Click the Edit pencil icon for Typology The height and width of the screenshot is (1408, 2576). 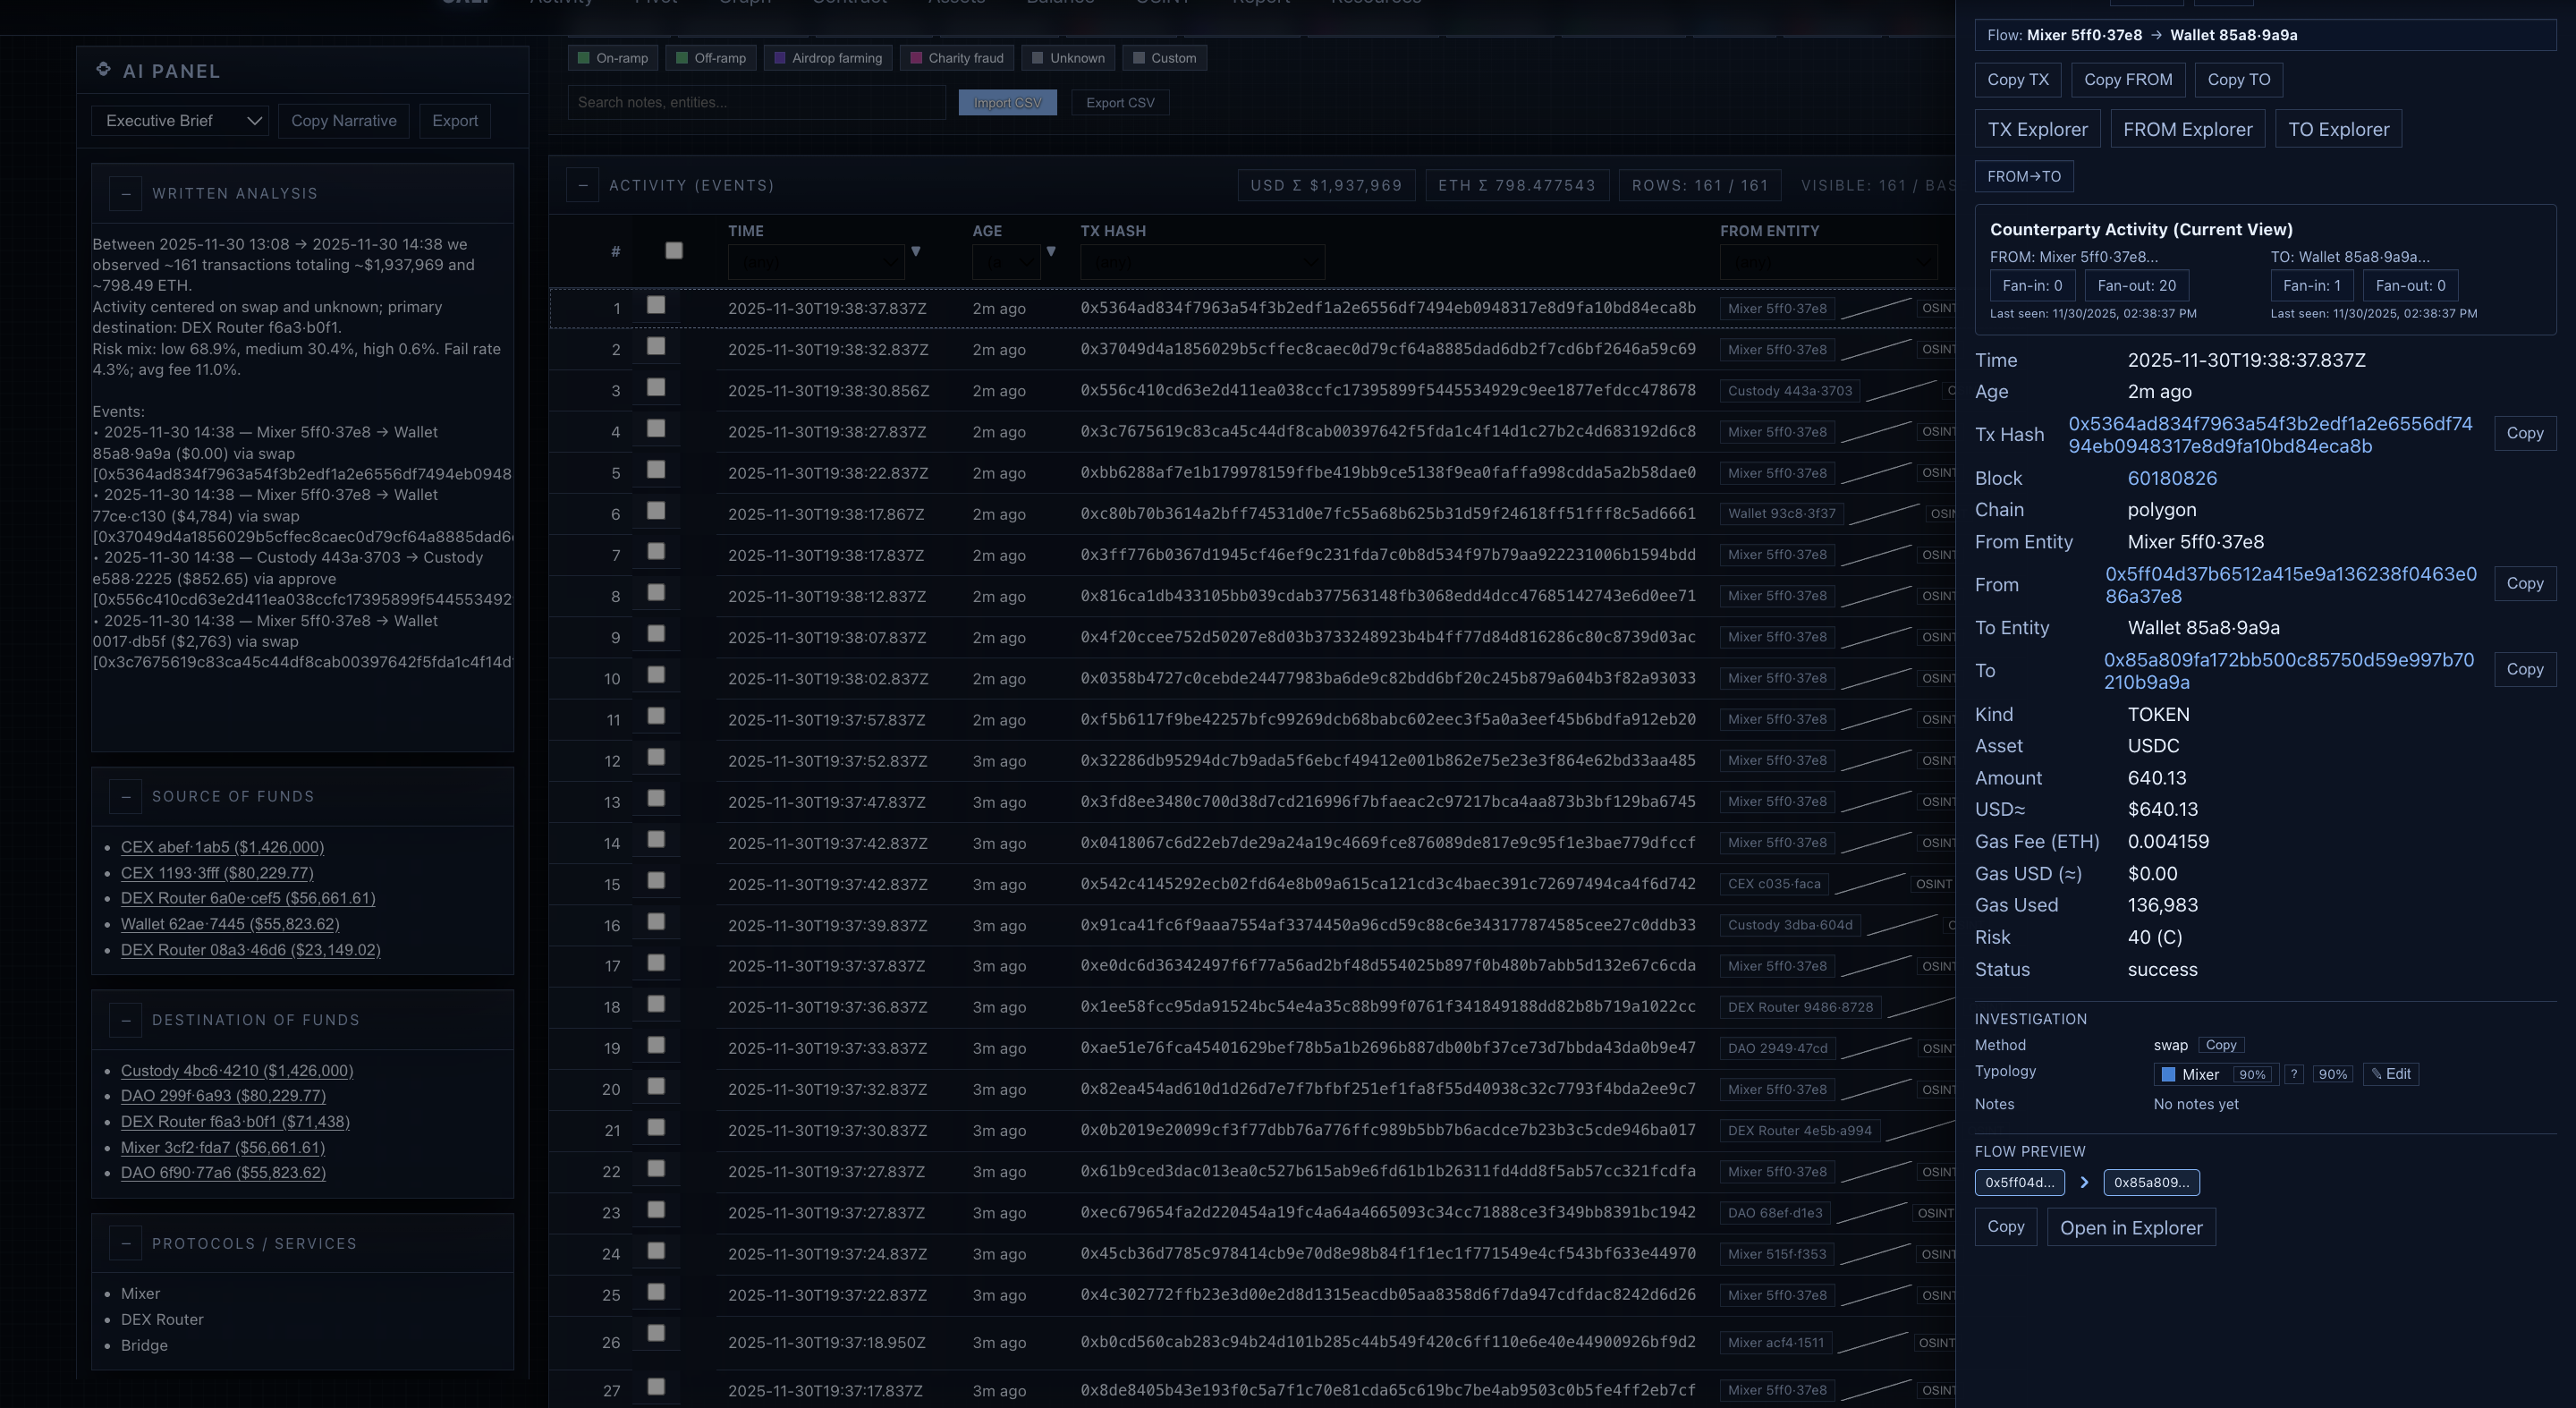[2390, 1074]
